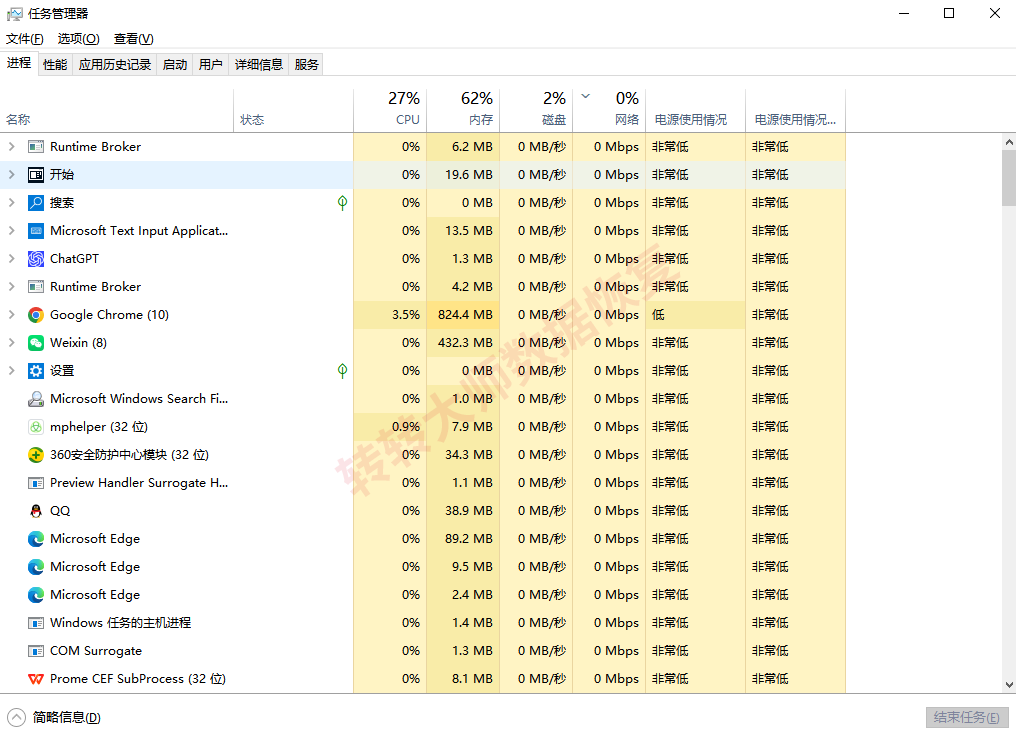Sort processes by 磁盘 column
The width and height of the screenshot is (1016, 739).
pyautogui.click(x=537, y=110)
